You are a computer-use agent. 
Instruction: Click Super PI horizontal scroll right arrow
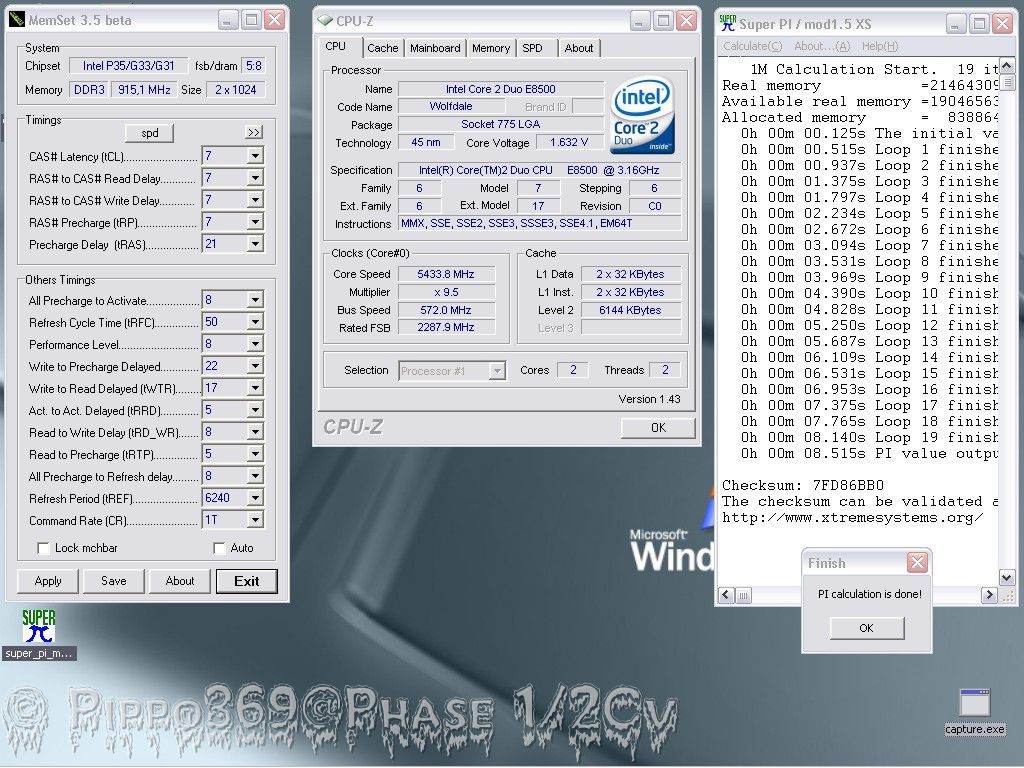click(x=989, y=595)
